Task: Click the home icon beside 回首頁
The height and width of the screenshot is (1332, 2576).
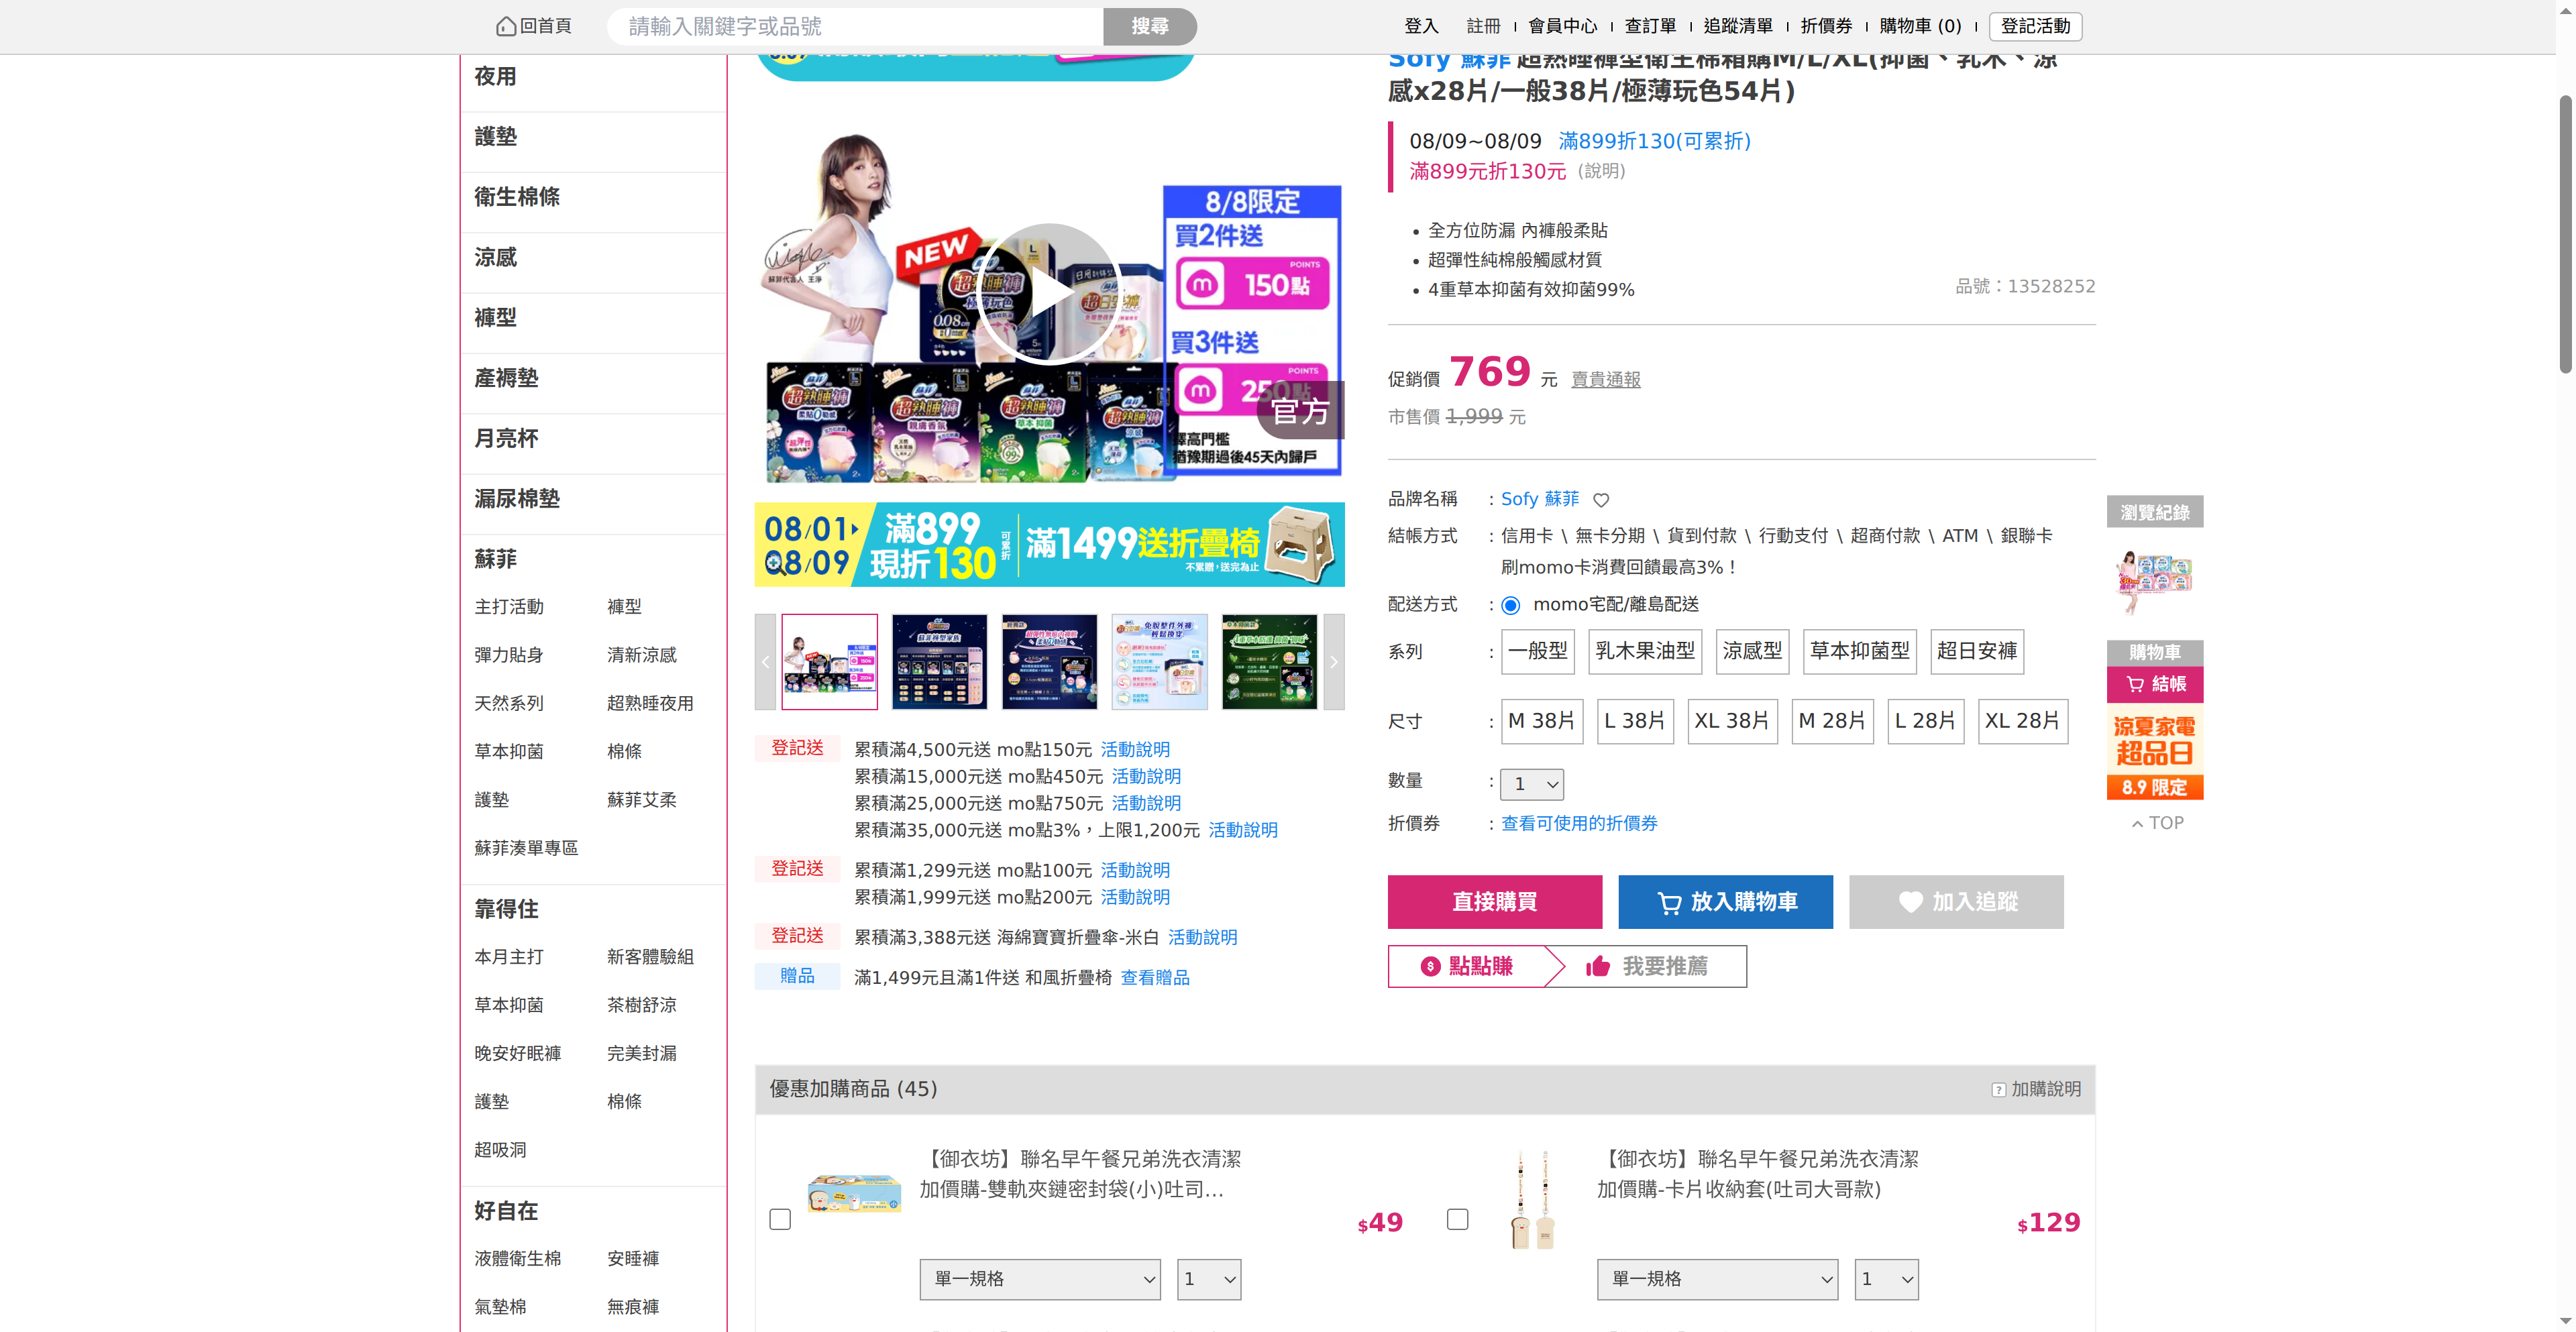Action: pos(506,26)
